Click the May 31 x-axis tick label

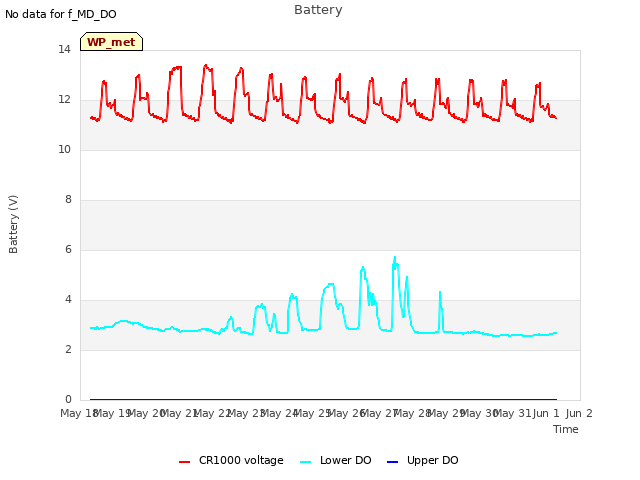[514, 413]
